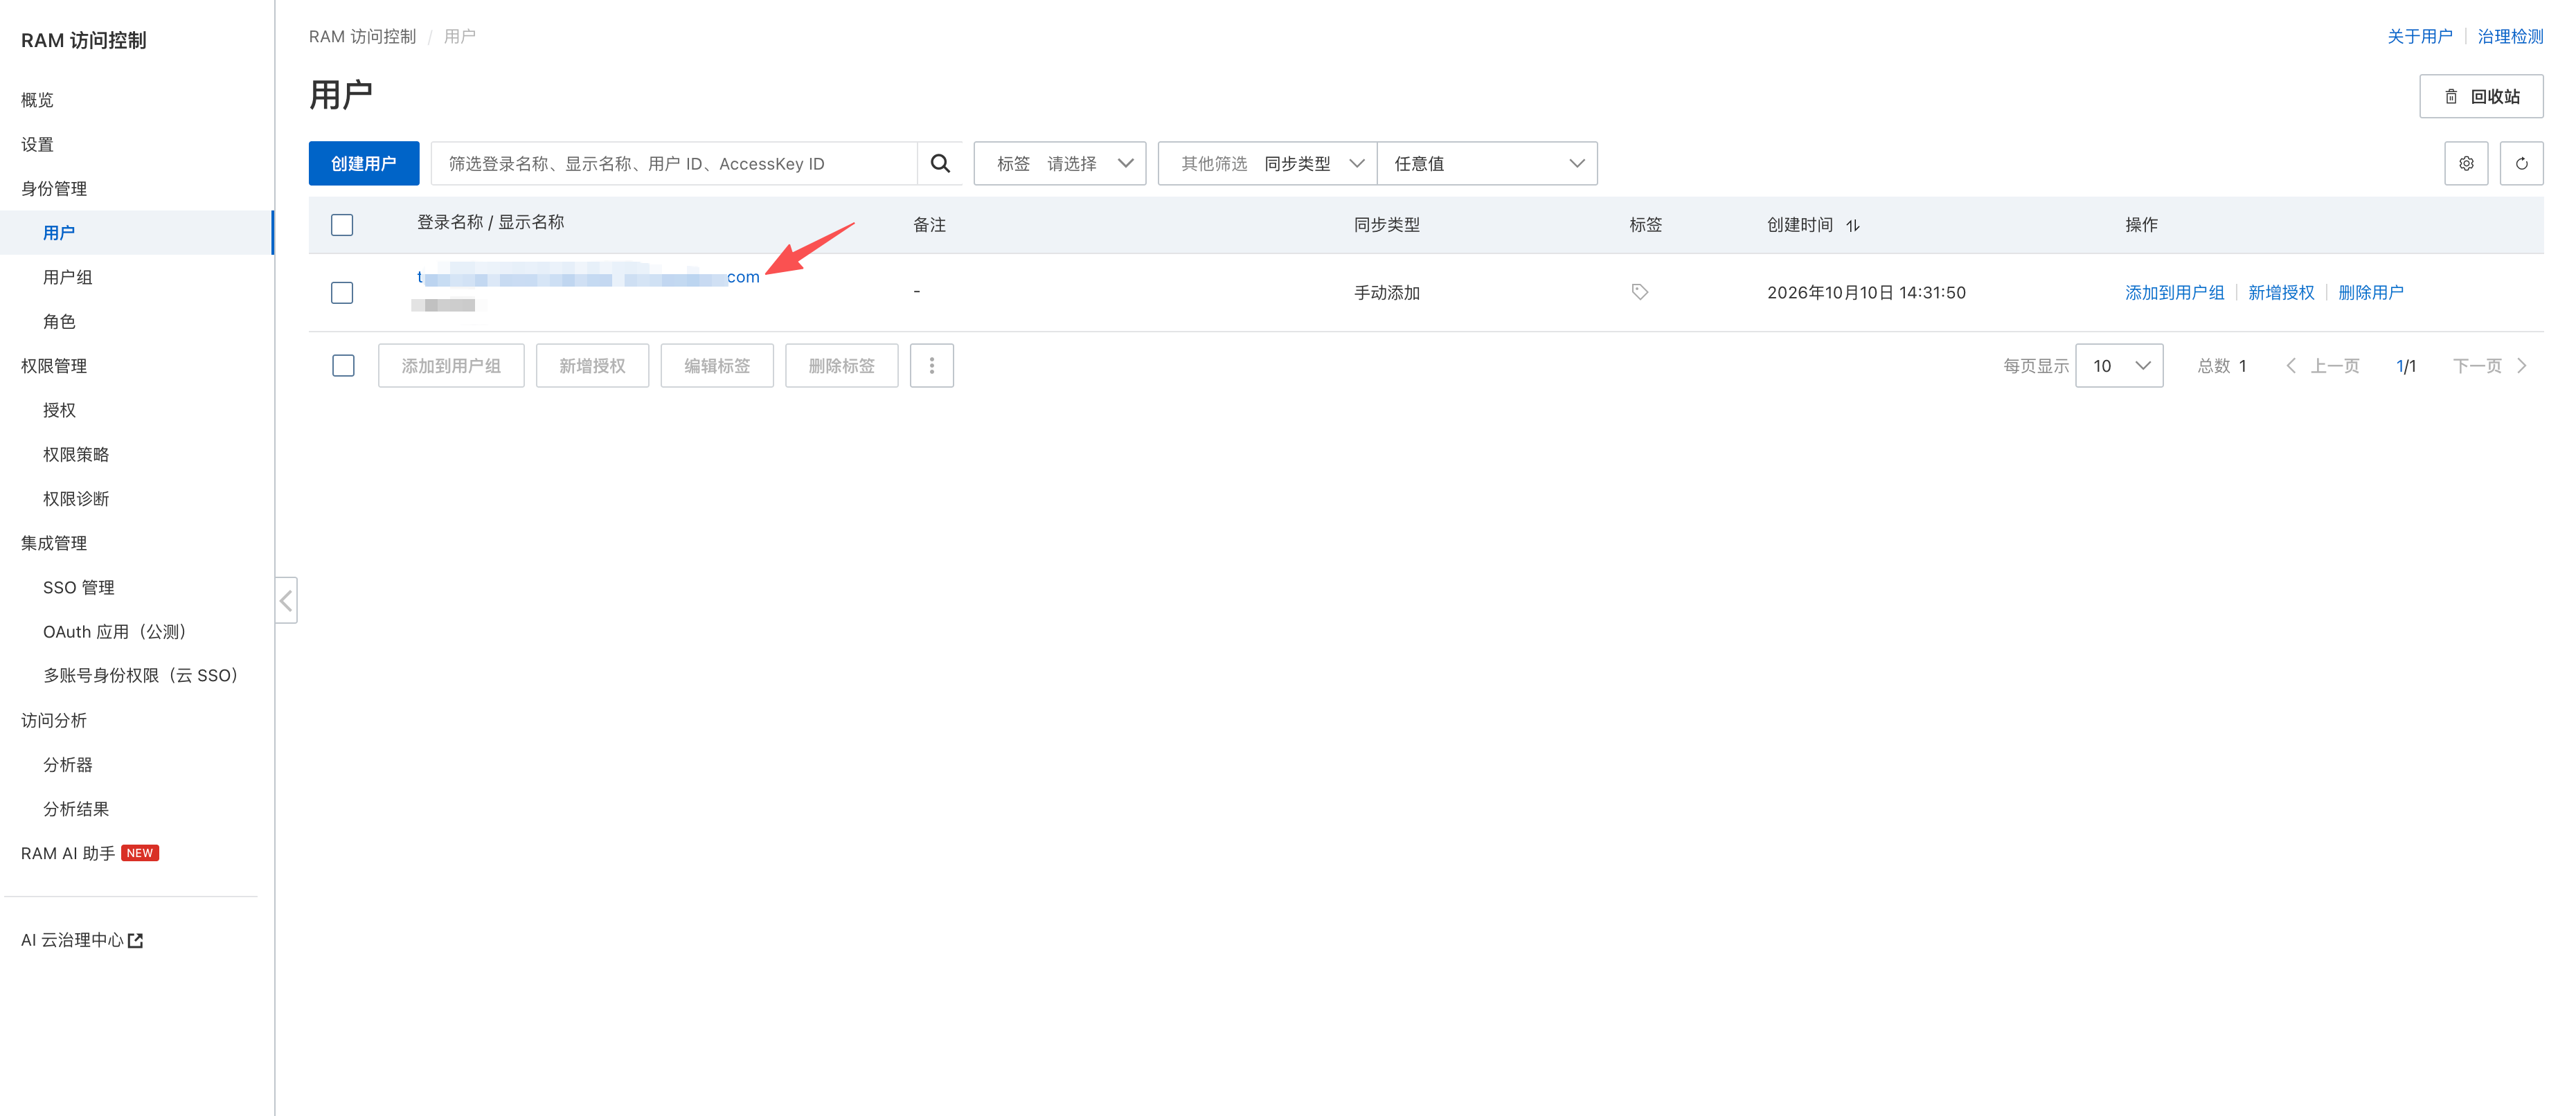2576x1116 pixels.
Task: Open the three-dot more actions menu
Action: pyautogui.click(x=931, y=366)
